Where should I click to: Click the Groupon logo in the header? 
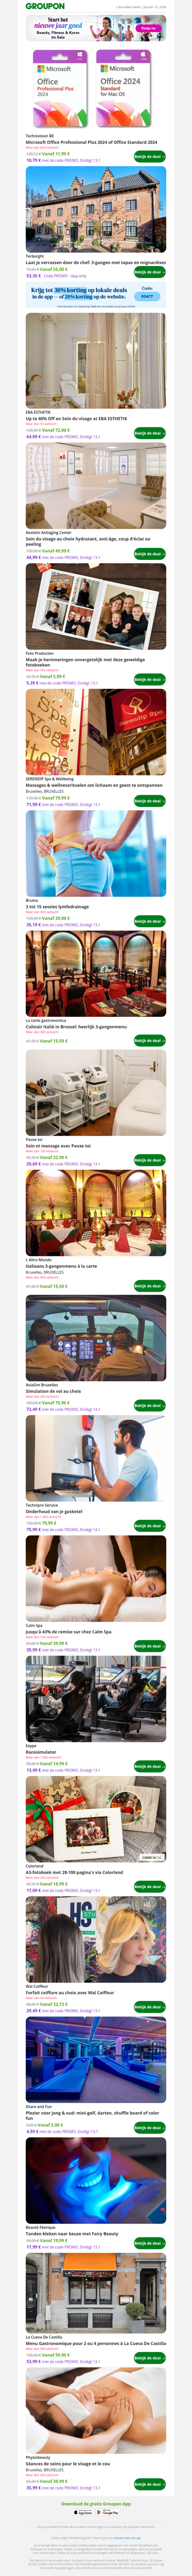[x=45, y=6]
